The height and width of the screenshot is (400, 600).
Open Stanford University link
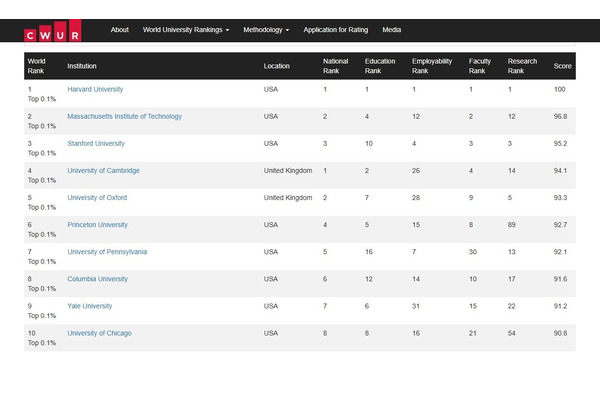tap(96, 144)
